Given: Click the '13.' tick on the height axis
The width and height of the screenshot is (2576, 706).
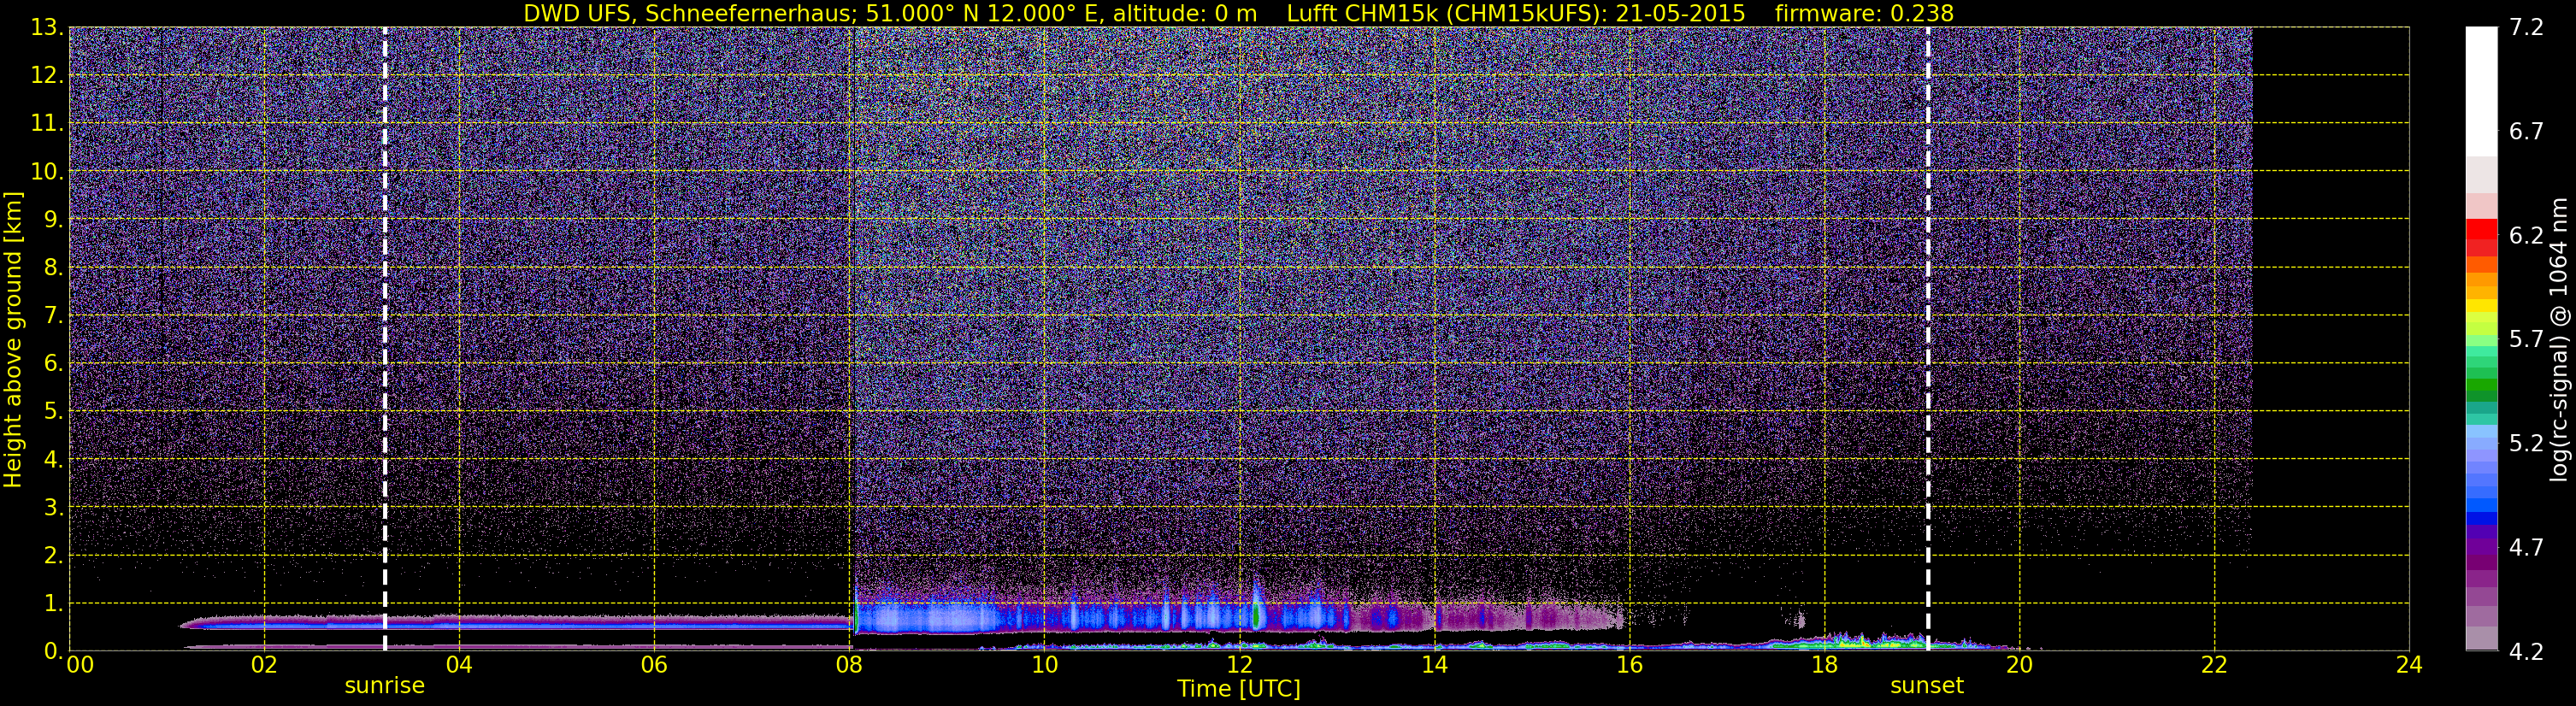Looking at the screenshot, I should tap(47, 27).
